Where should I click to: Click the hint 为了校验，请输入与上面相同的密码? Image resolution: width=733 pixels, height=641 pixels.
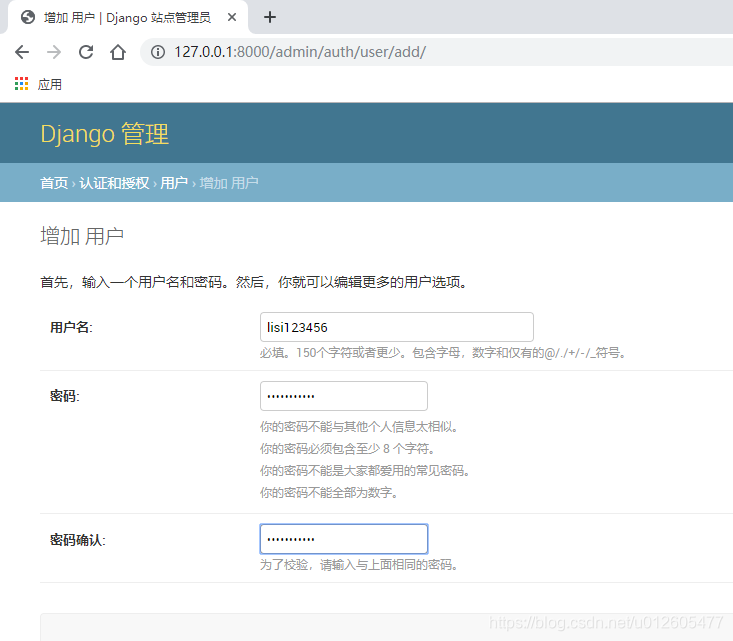point(359,565)
